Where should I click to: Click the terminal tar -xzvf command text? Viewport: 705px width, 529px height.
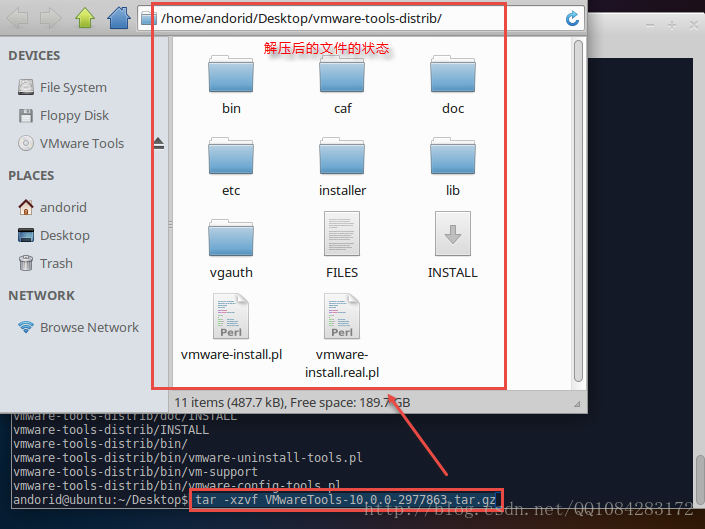(x=346, y=500)
